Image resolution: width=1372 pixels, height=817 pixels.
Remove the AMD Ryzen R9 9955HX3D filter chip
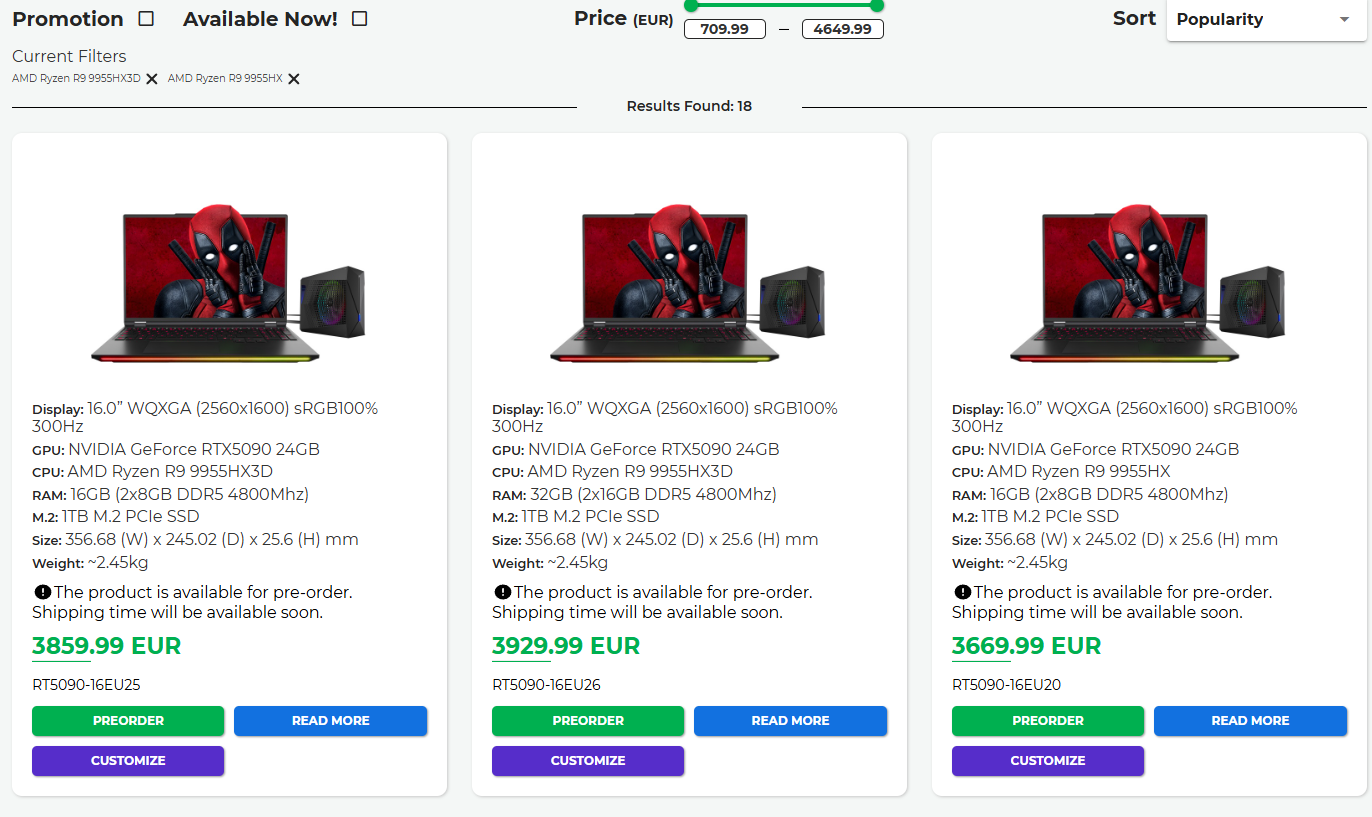tap(151, 78)
